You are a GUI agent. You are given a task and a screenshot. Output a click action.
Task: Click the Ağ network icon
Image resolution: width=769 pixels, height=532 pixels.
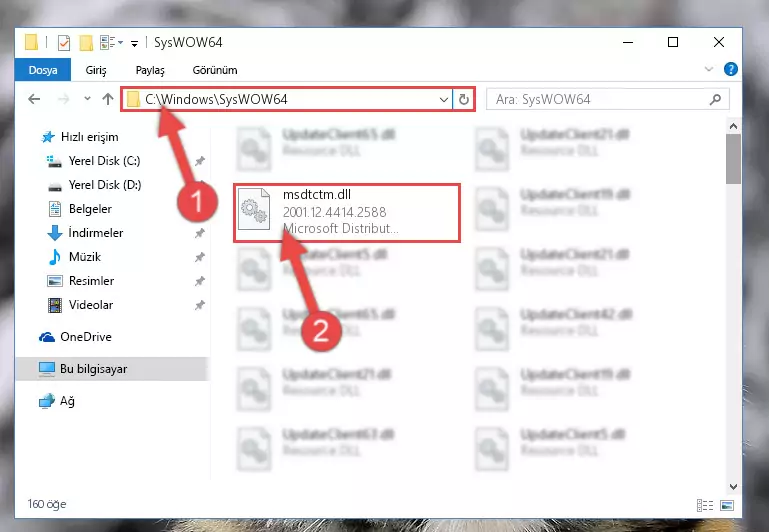tap(47, 401)
